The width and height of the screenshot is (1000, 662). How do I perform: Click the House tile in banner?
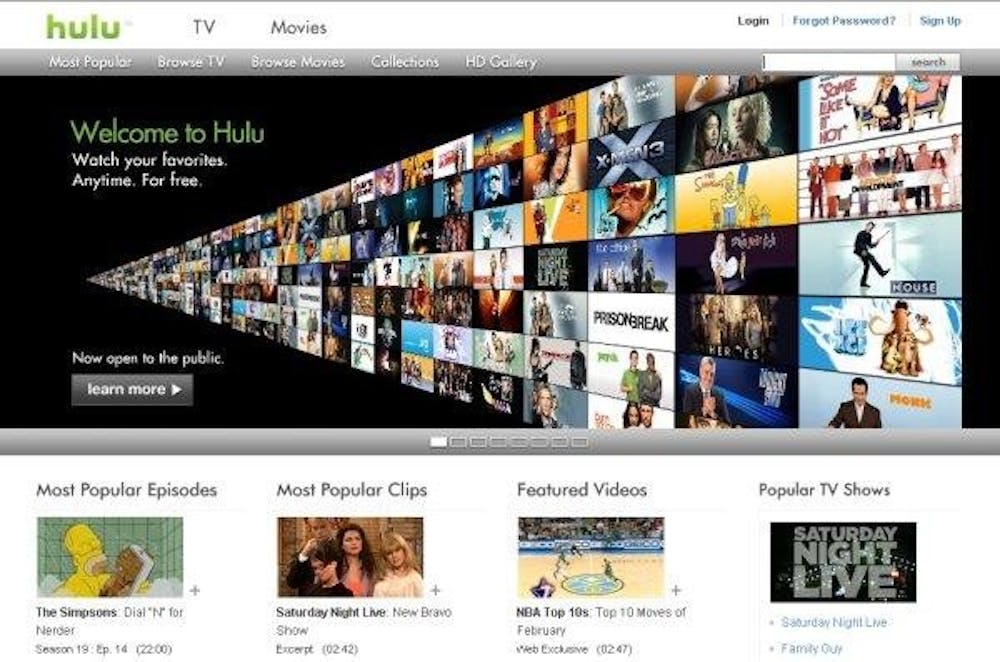(x=880, y=255)
